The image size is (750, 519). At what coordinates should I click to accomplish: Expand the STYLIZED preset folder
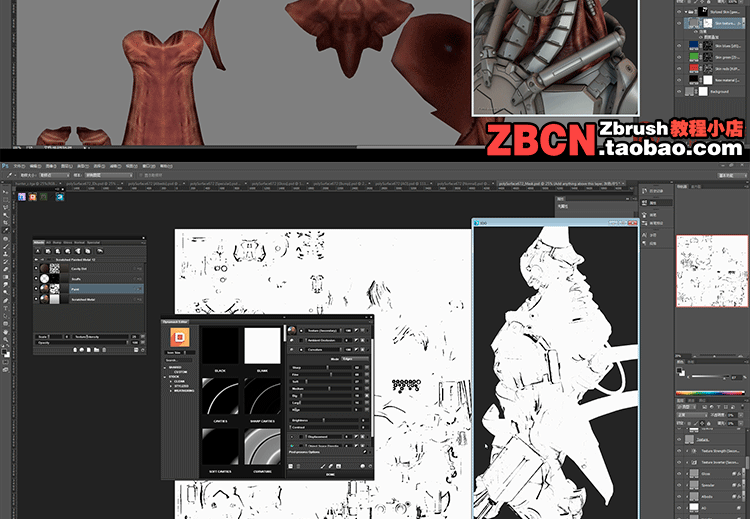click(x=171, y=386)
